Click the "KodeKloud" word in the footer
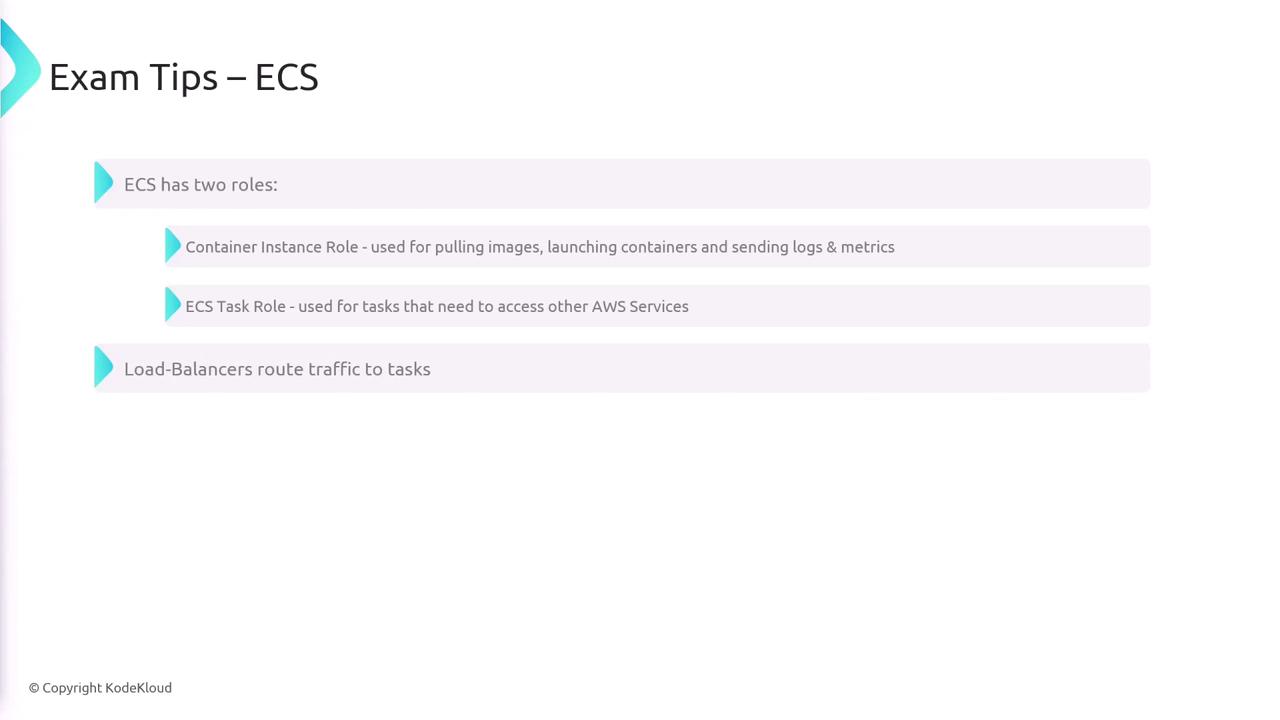Image resolution: width=1280 pixels, height=720 pixels. coord(138,688)
